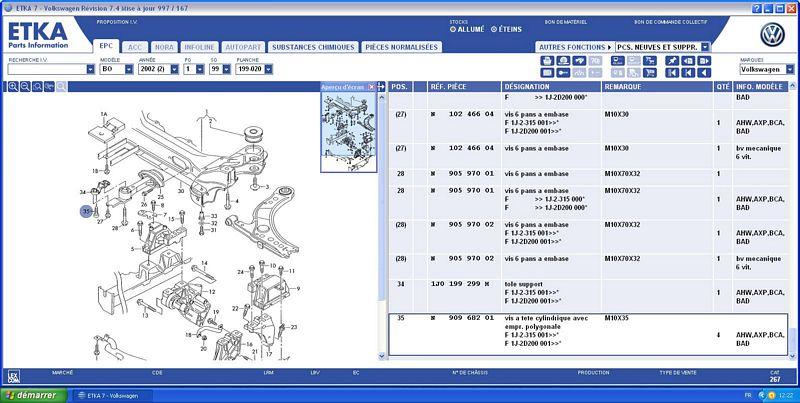
Task: Select the row 34 'tole support' designation
Action: coord(523,284)
